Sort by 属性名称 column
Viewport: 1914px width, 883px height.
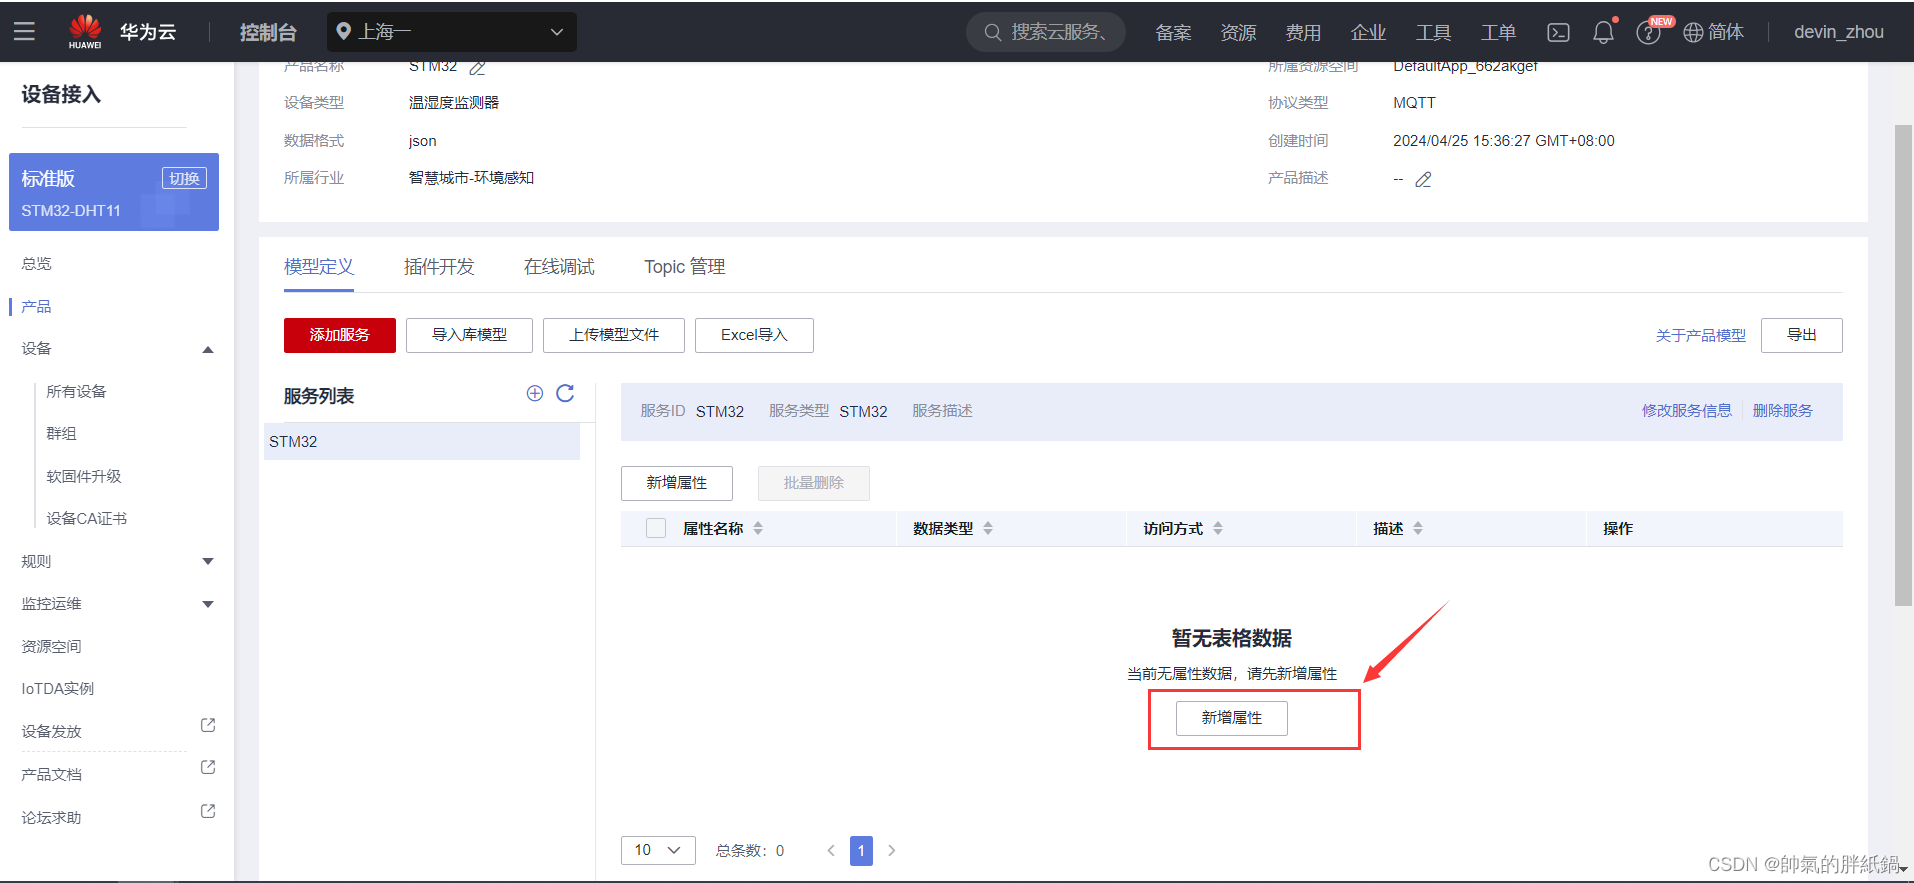(758, 528)
